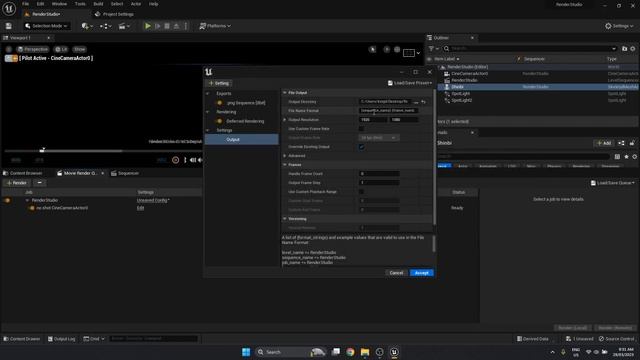
Task: Click the Render add button in Movie Render Queue
Action: pos(16,183)
